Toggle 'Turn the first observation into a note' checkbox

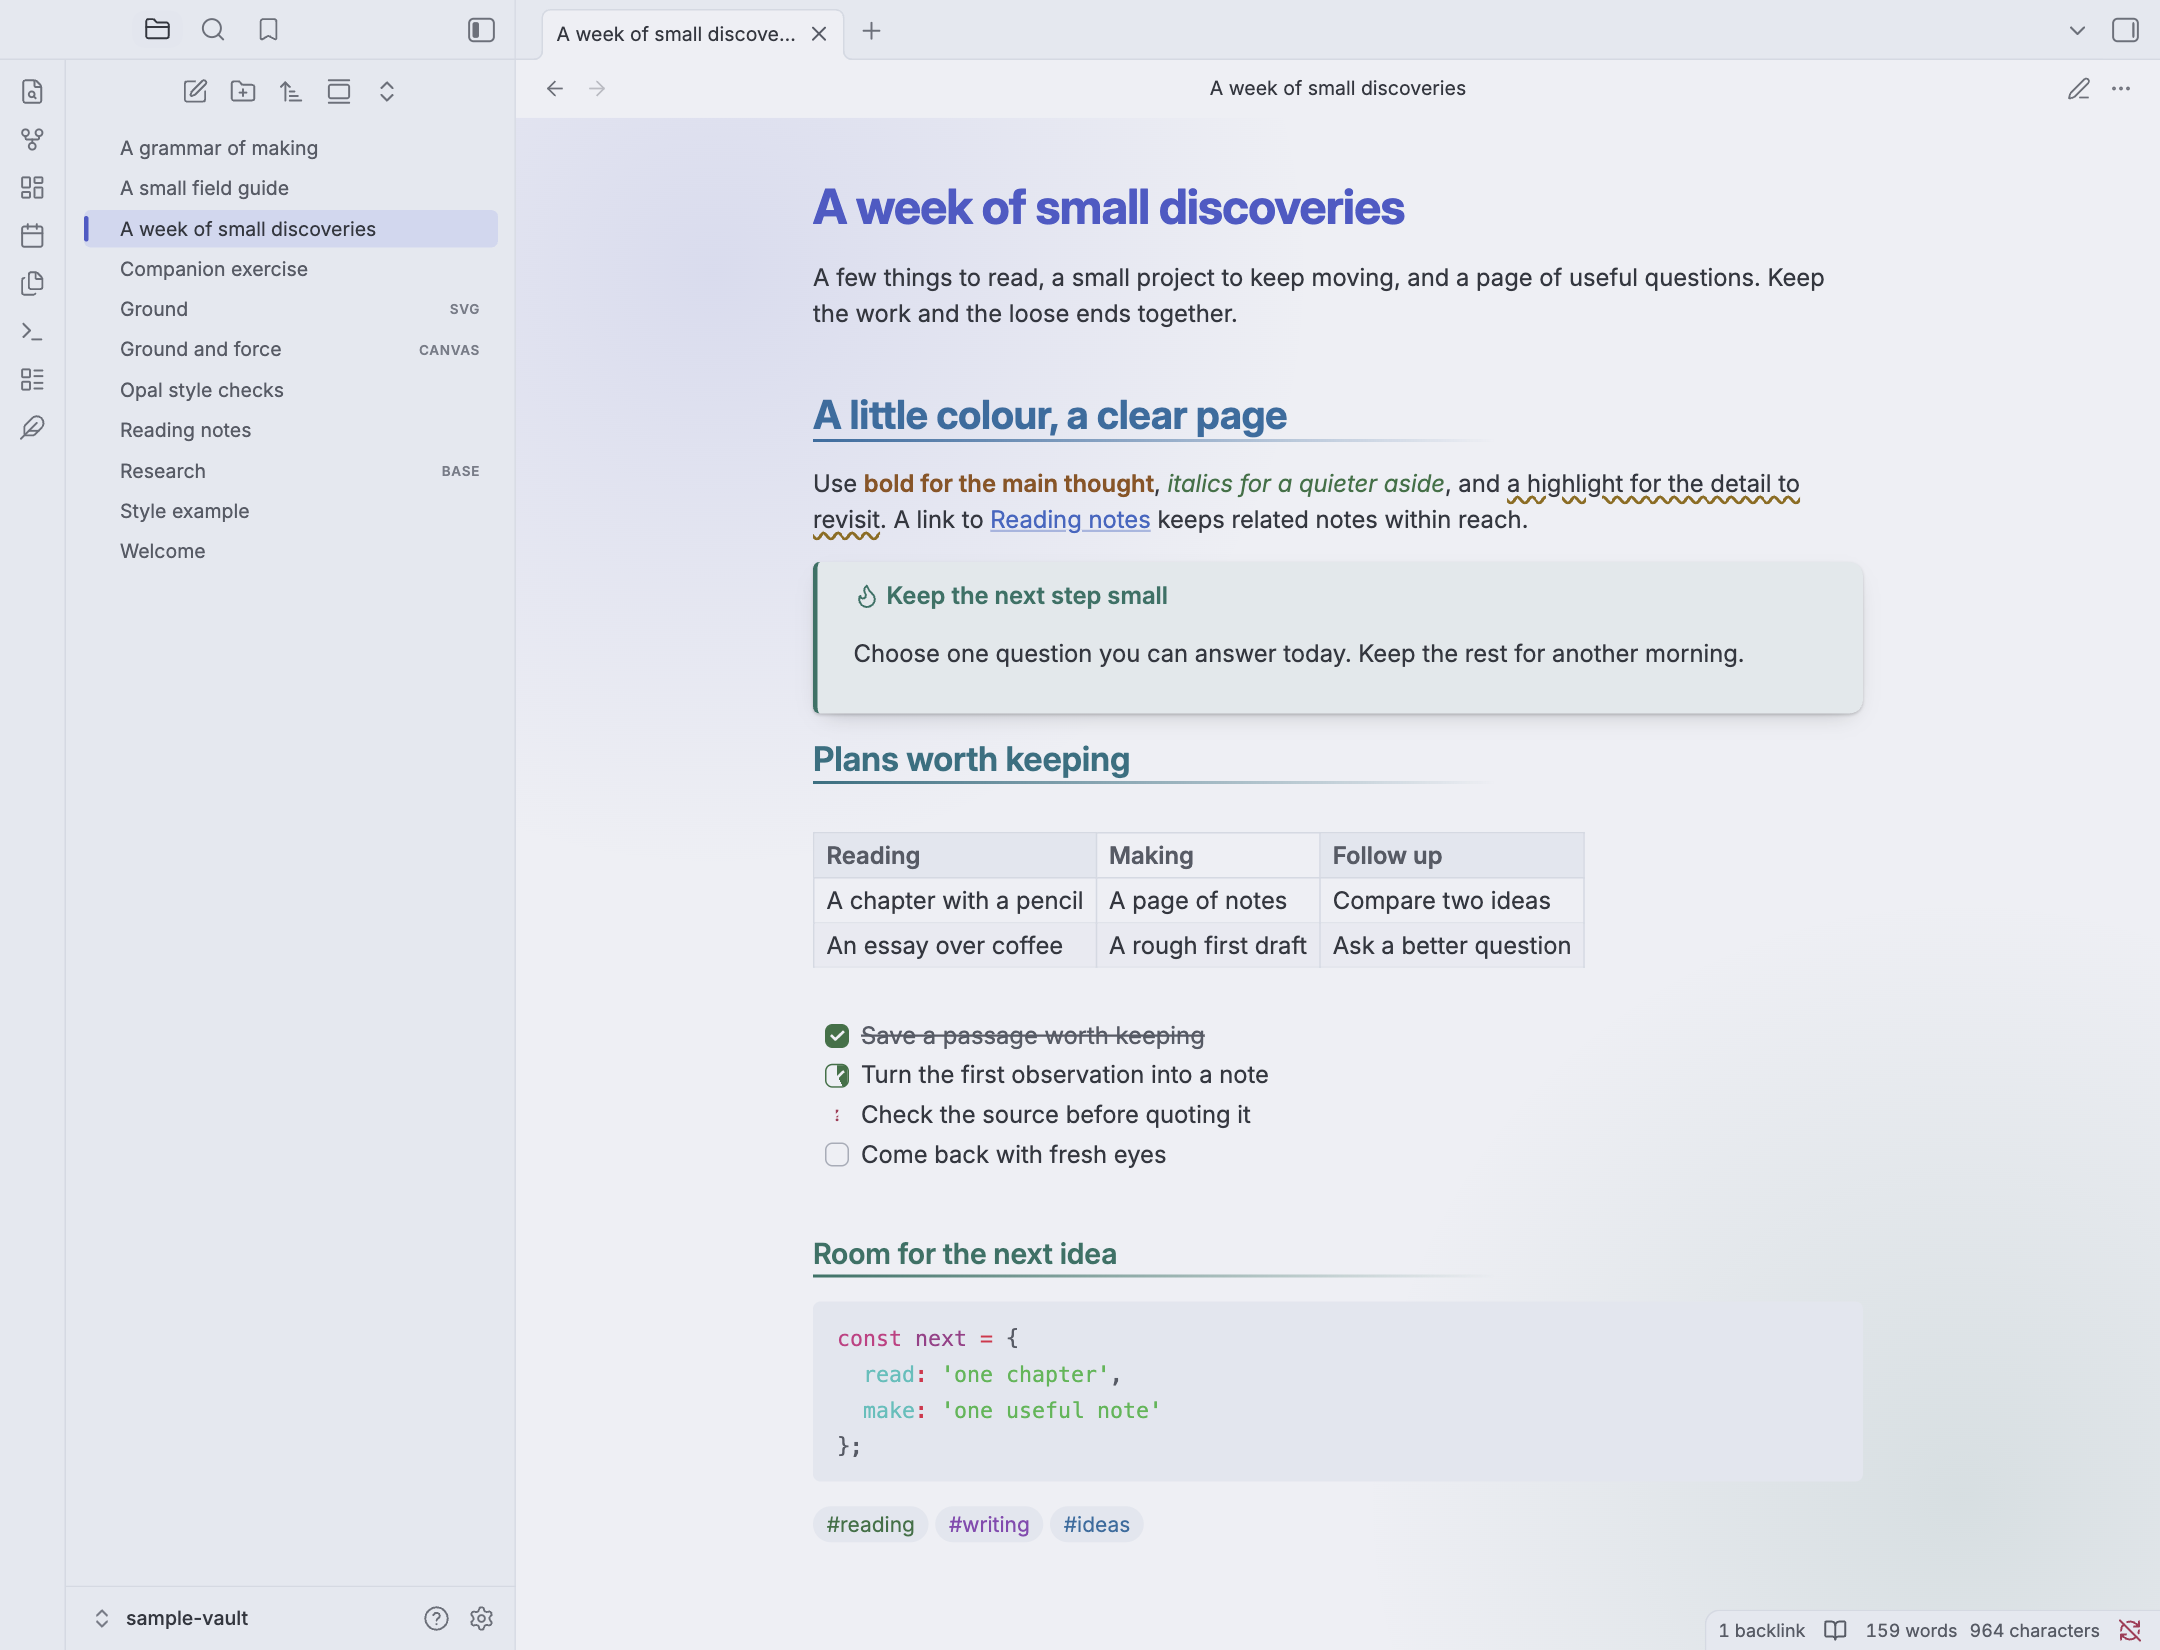click(837, 1076)
